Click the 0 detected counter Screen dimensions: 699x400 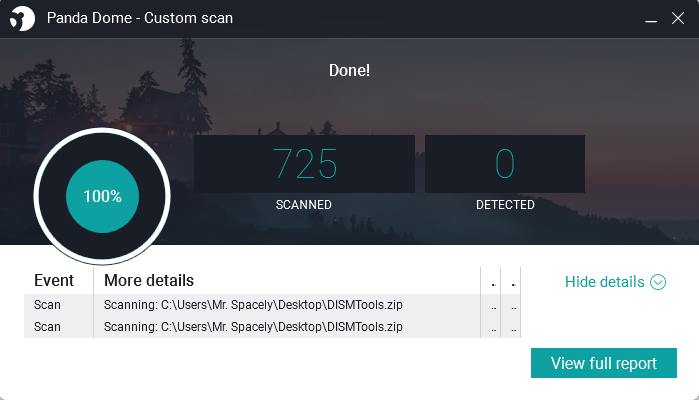[x=505, y=164]
